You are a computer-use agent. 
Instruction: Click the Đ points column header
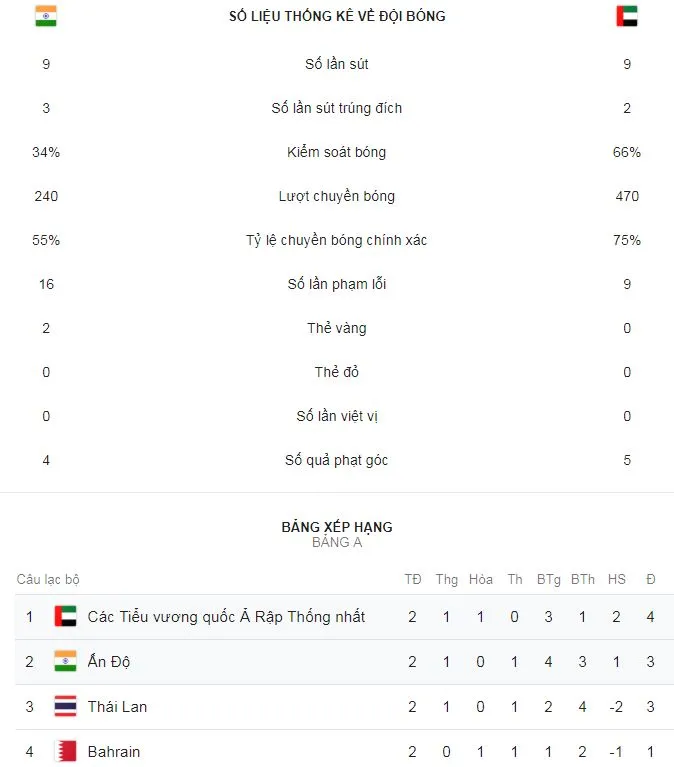click(651, 579)
